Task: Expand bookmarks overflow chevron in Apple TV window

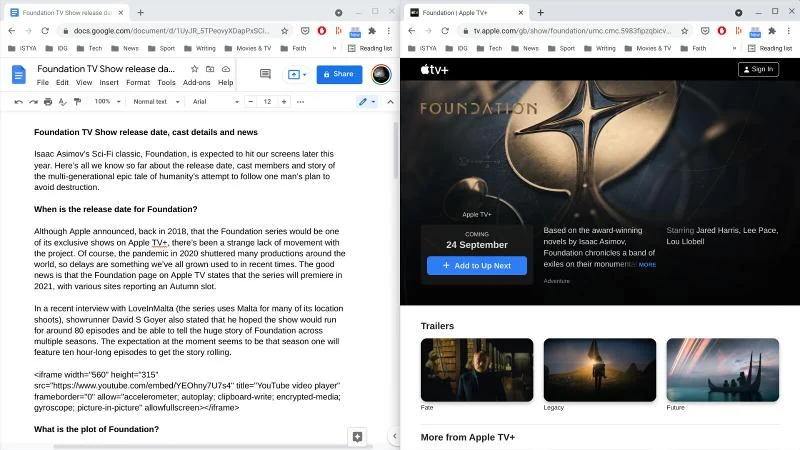Action: point(734,48)
